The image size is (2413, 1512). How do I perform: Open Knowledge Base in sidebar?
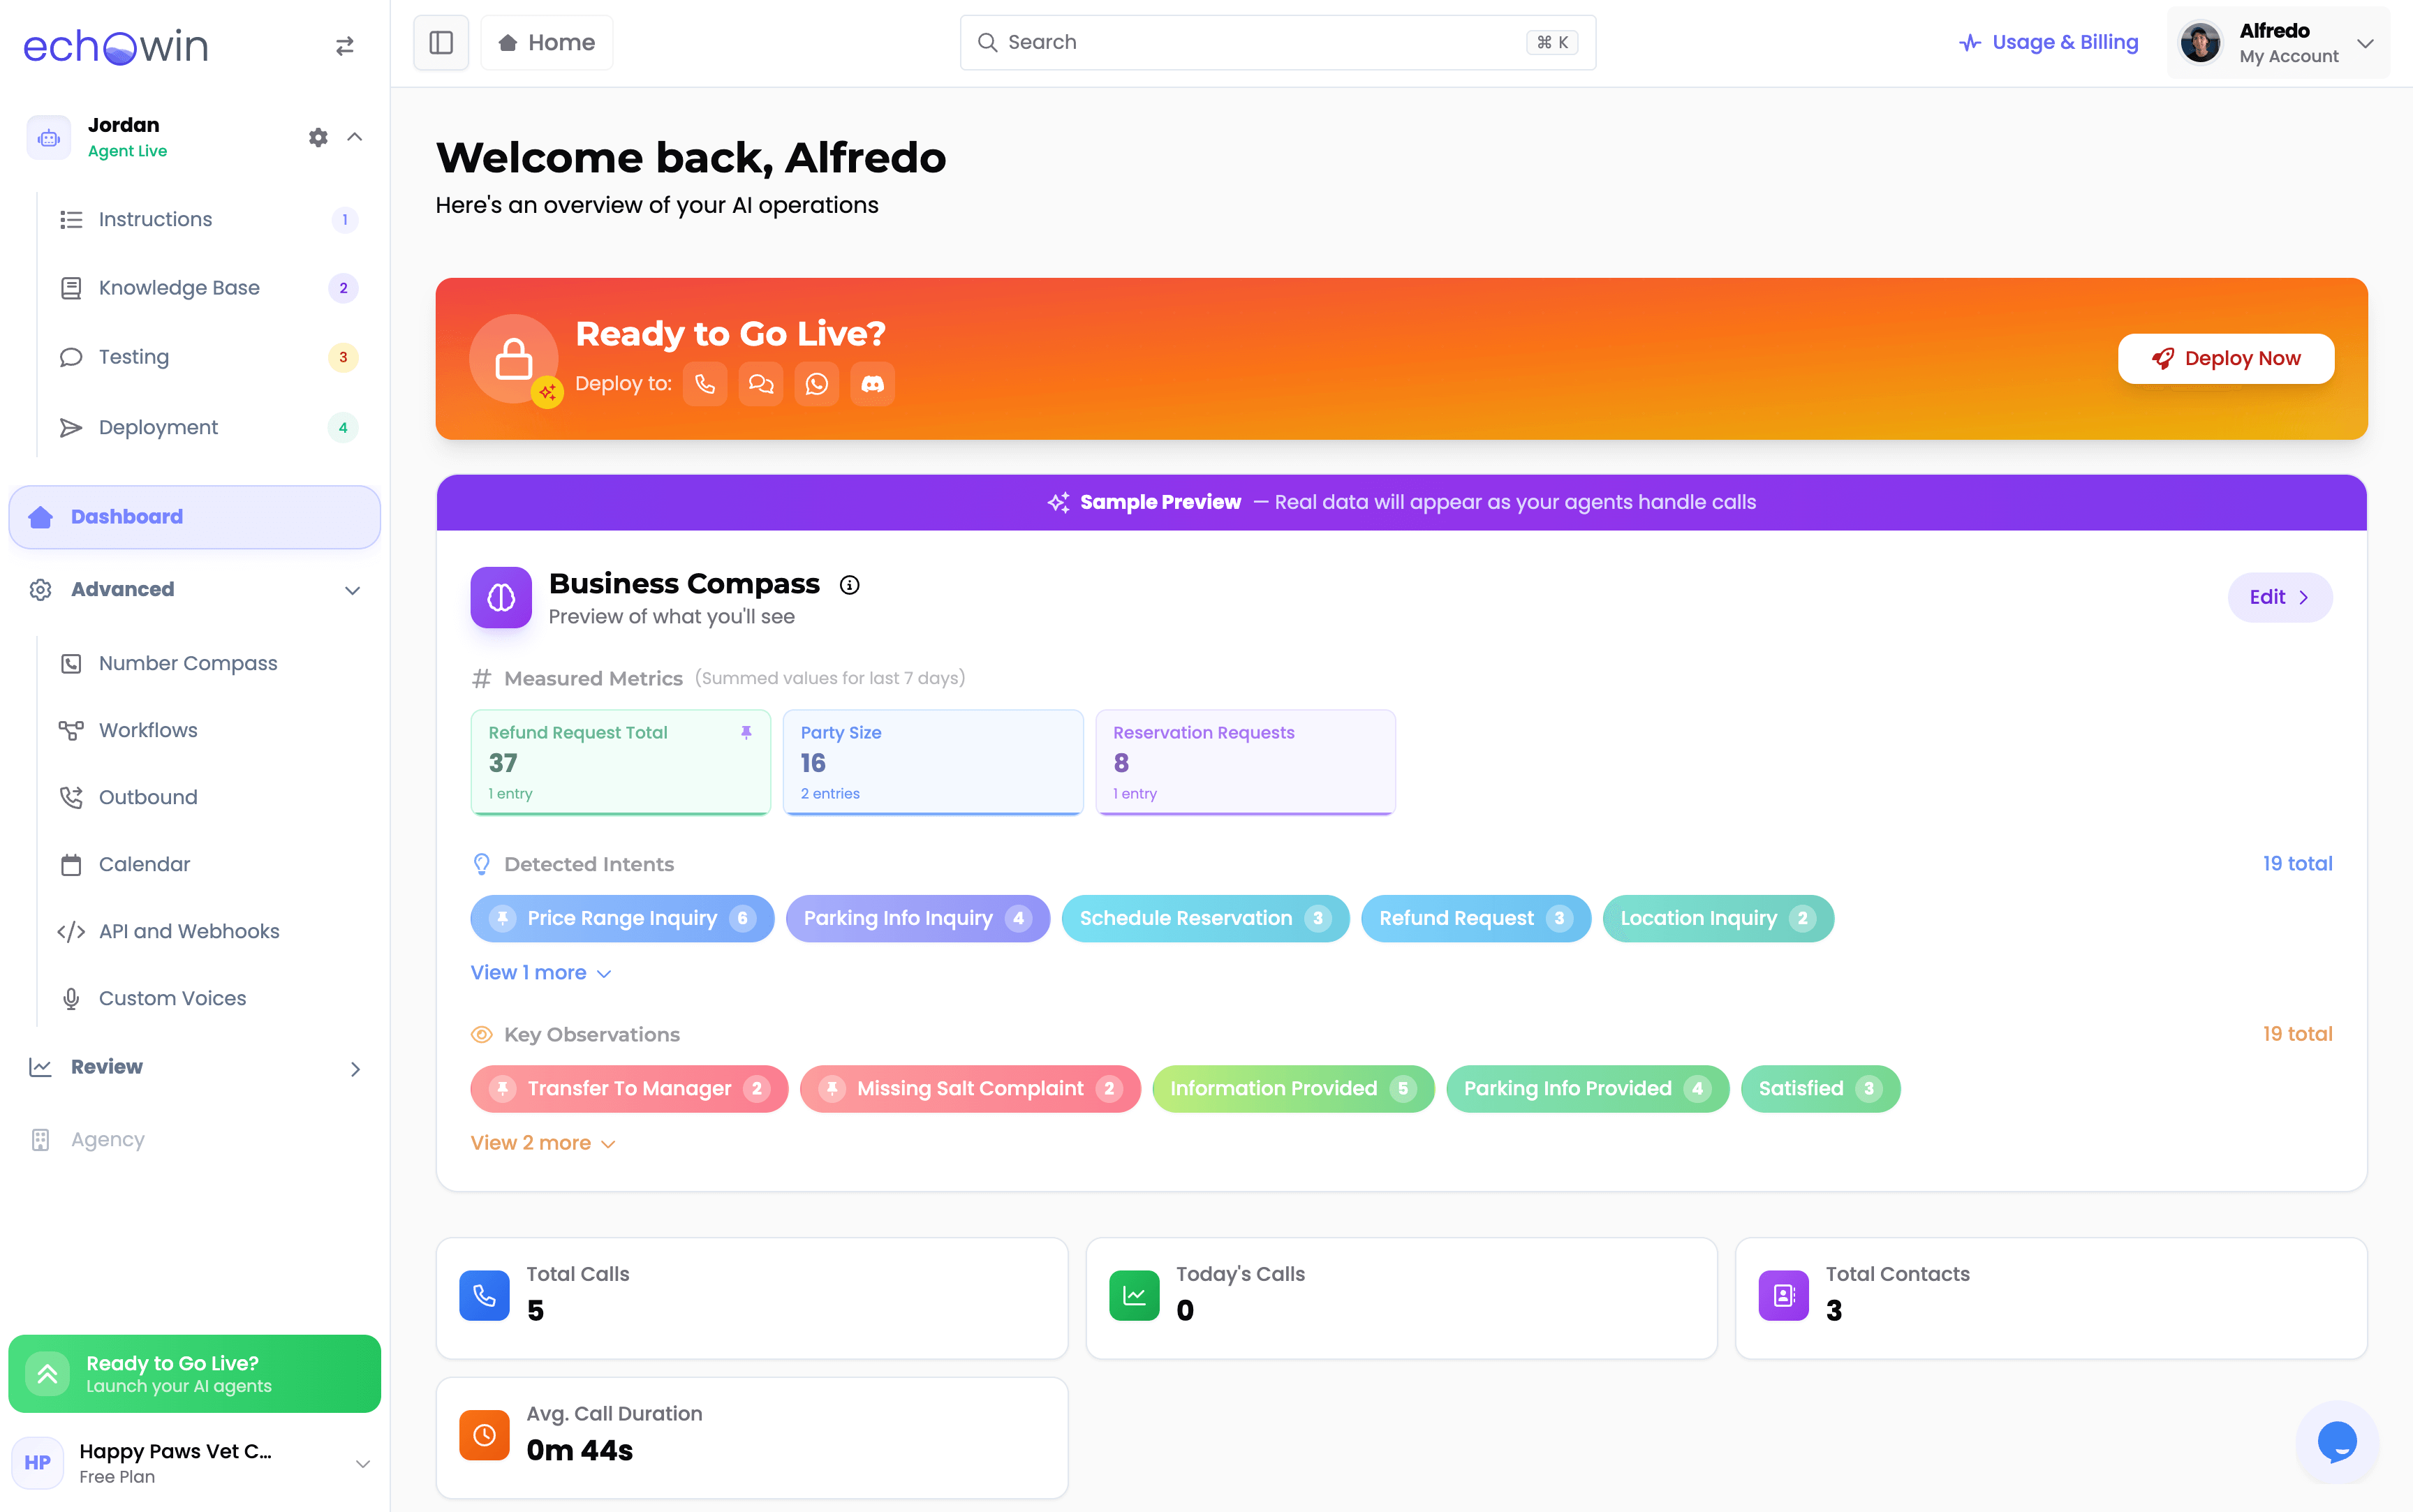coord(208,288)
